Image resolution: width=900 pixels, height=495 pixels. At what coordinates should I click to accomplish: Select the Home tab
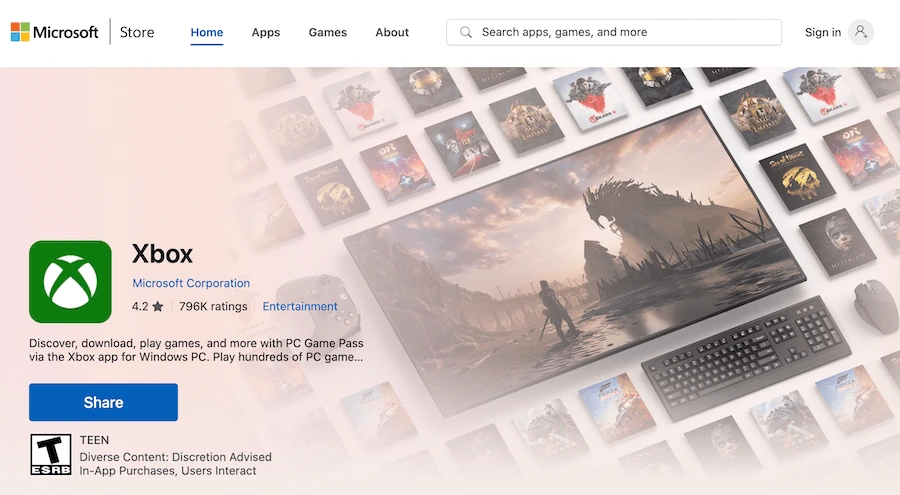tap(207, 32)
